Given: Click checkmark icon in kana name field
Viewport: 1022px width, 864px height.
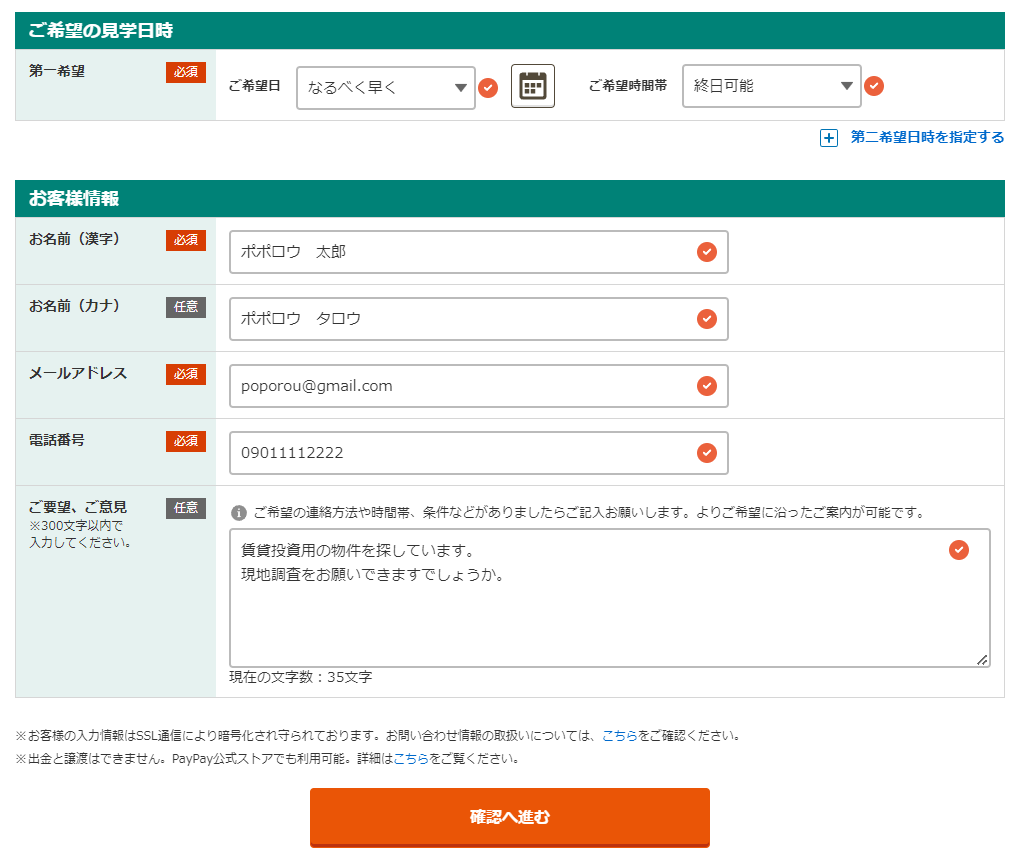Looking at the screenshot, I should (707, 319).
